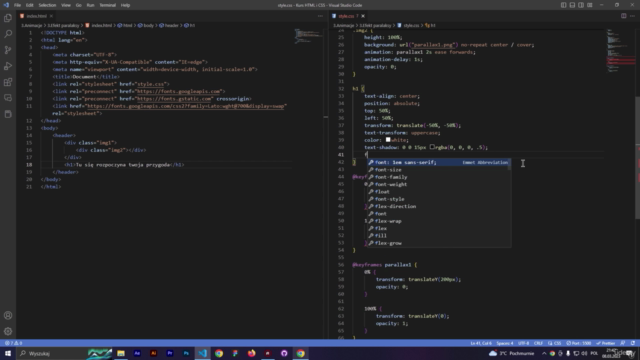Select the float suggestion
Screen dimensions: 640x360
pyautogui.click(x=438, y=192)
